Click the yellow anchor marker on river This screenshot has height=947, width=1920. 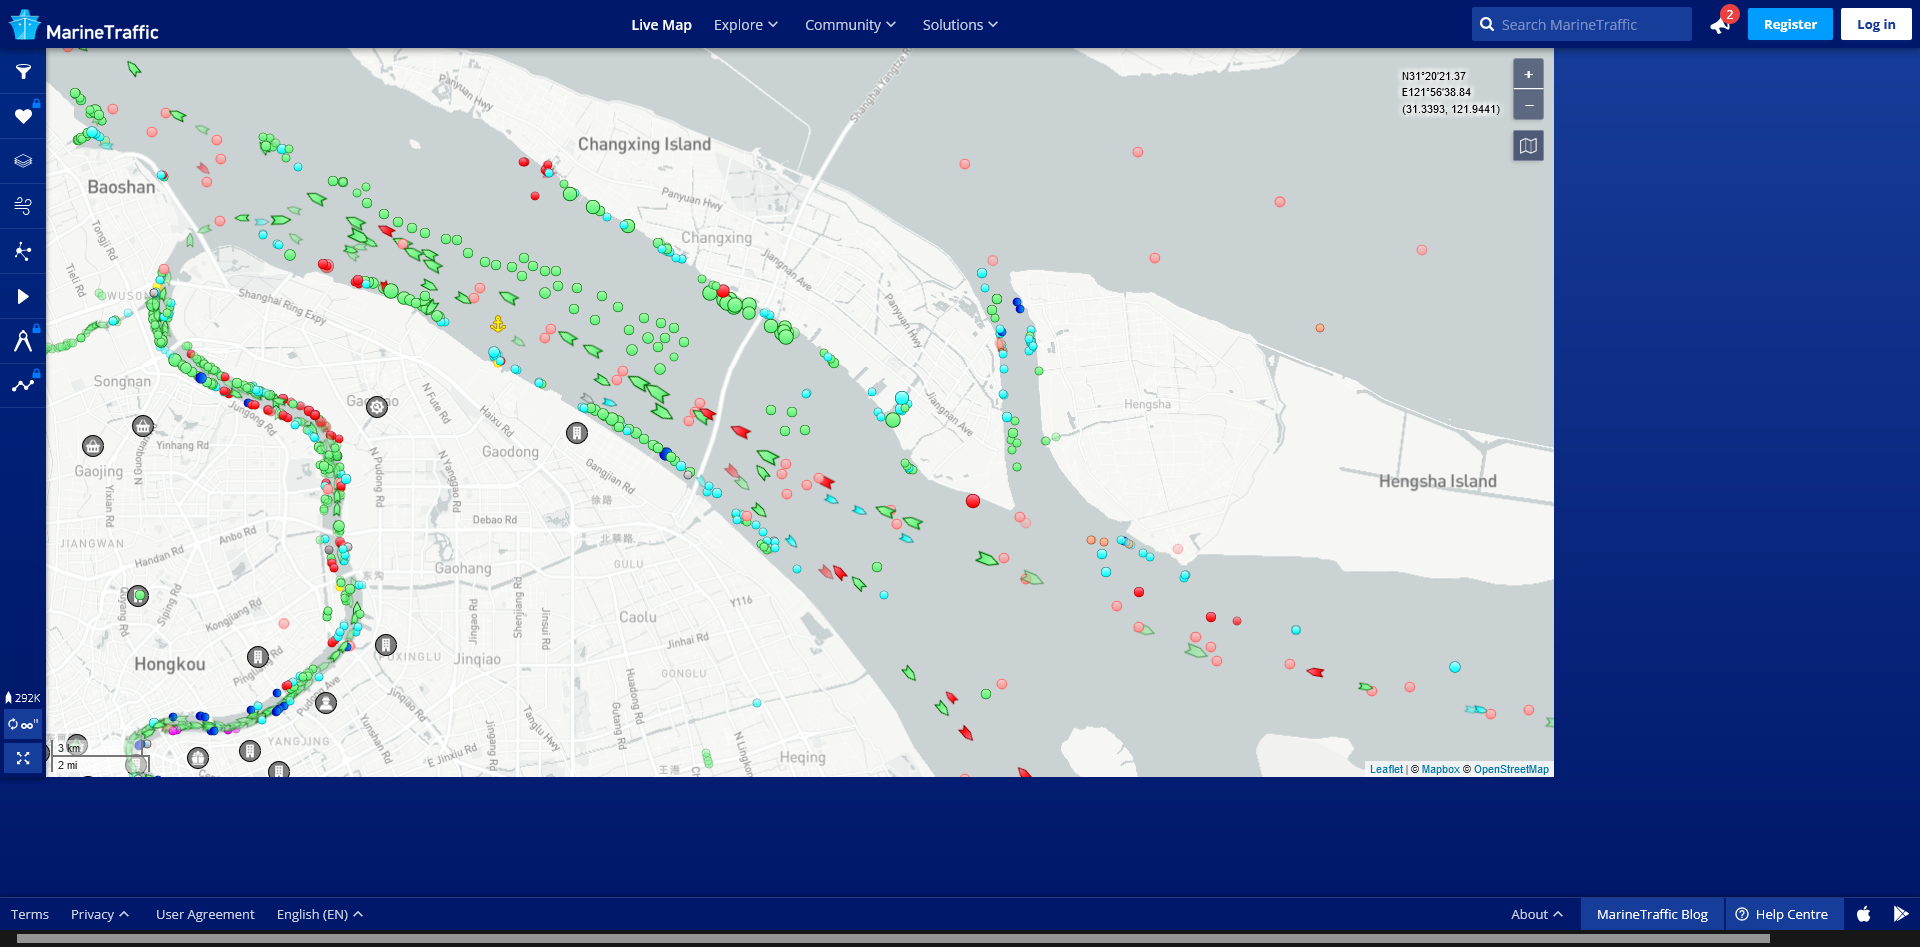(498, 324)
